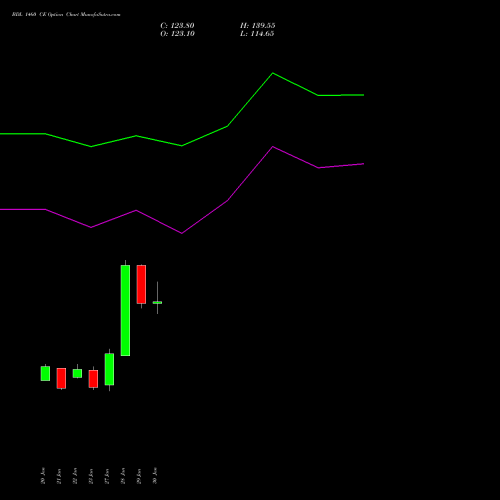The width and height of the screenshot is (500, 500).
Task: Click the 29 Jan date label
Action: click(x=139, y=476)
